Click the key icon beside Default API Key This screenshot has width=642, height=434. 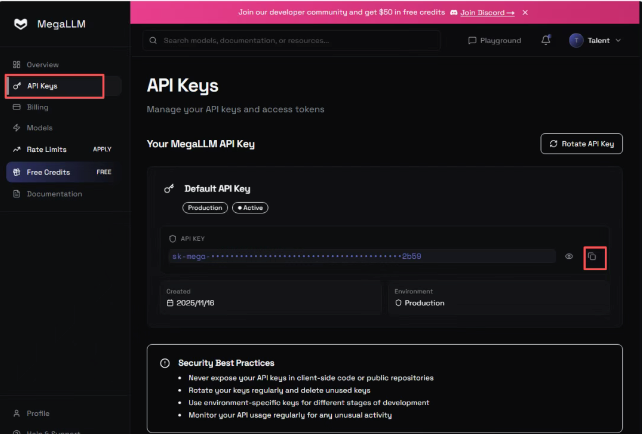(x=169, y=189)
